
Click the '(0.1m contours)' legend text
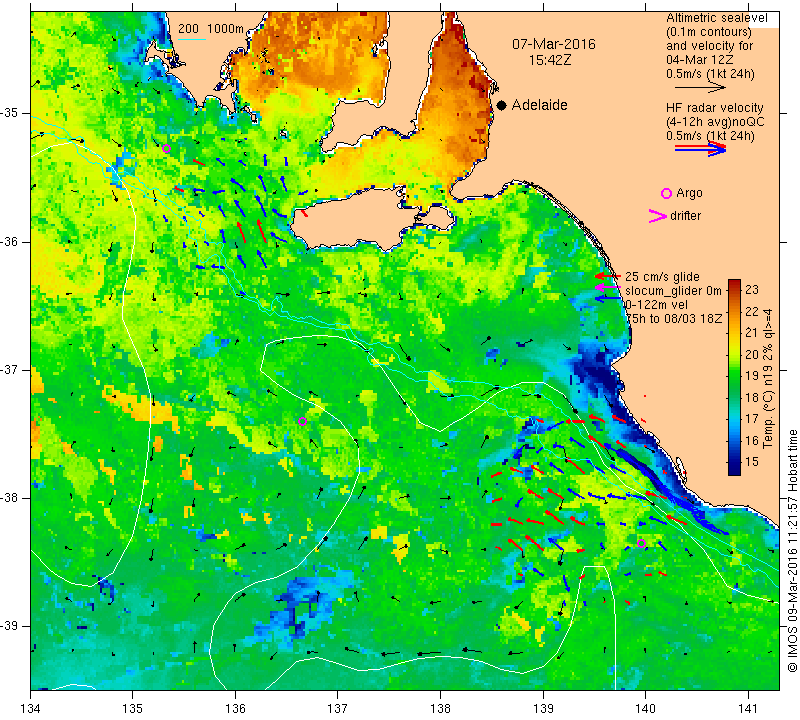709,32
